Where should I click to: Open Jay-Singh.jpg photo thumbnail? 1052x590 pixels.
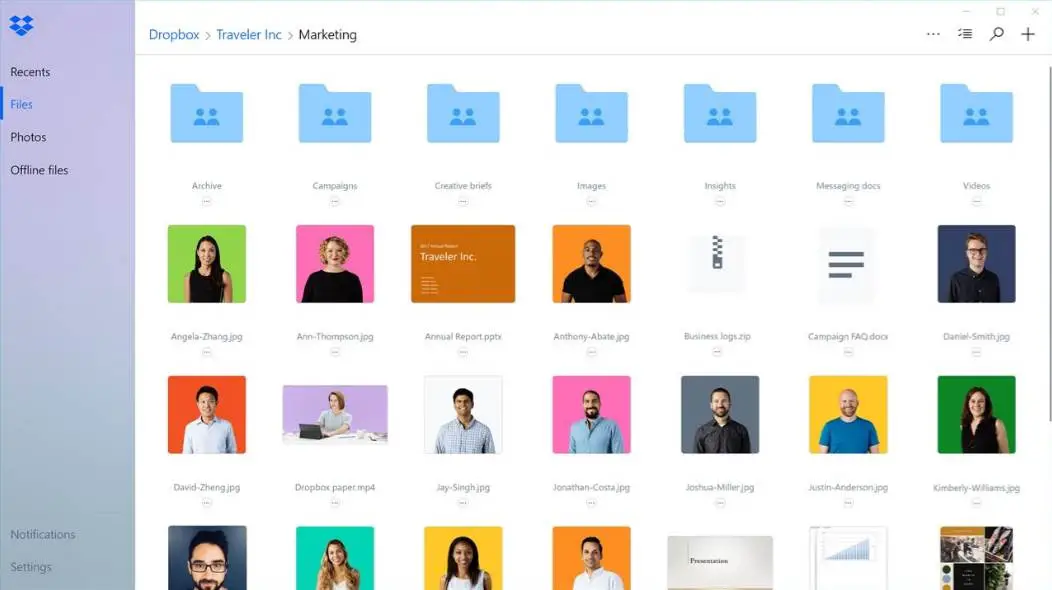click(463, 415)
